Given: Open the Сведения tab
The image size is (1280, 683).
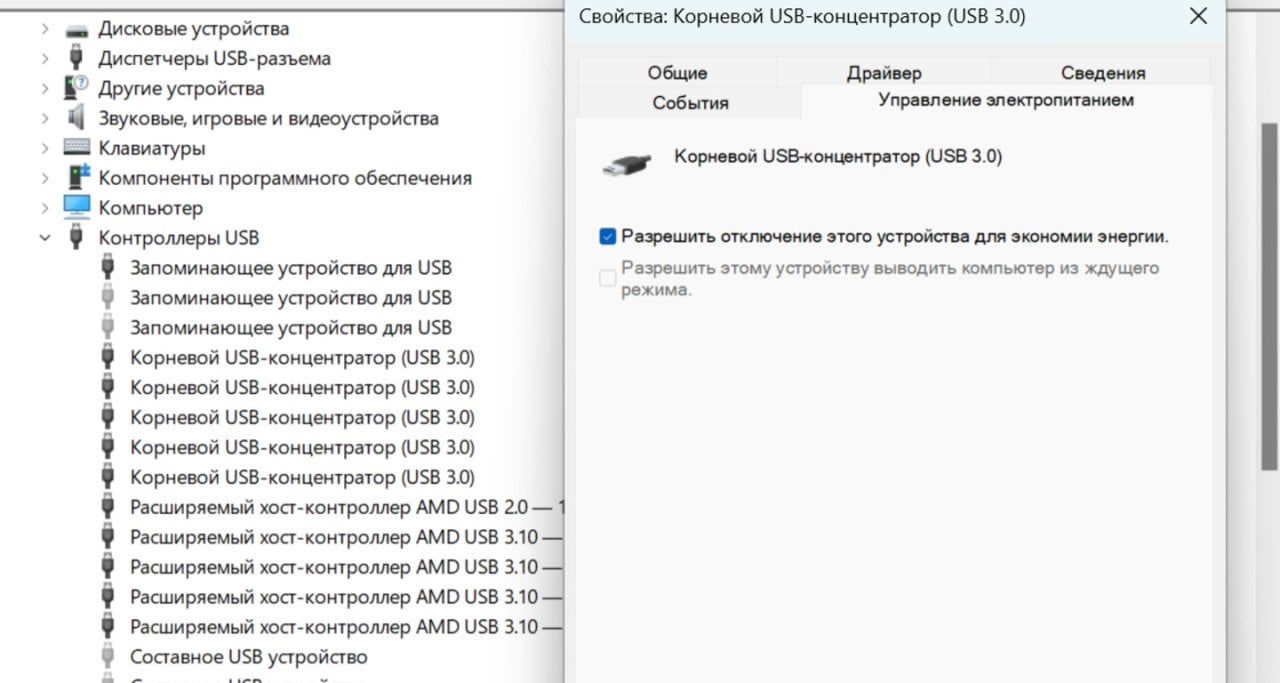Looking at the screenshot, I should pos(1103,73).
